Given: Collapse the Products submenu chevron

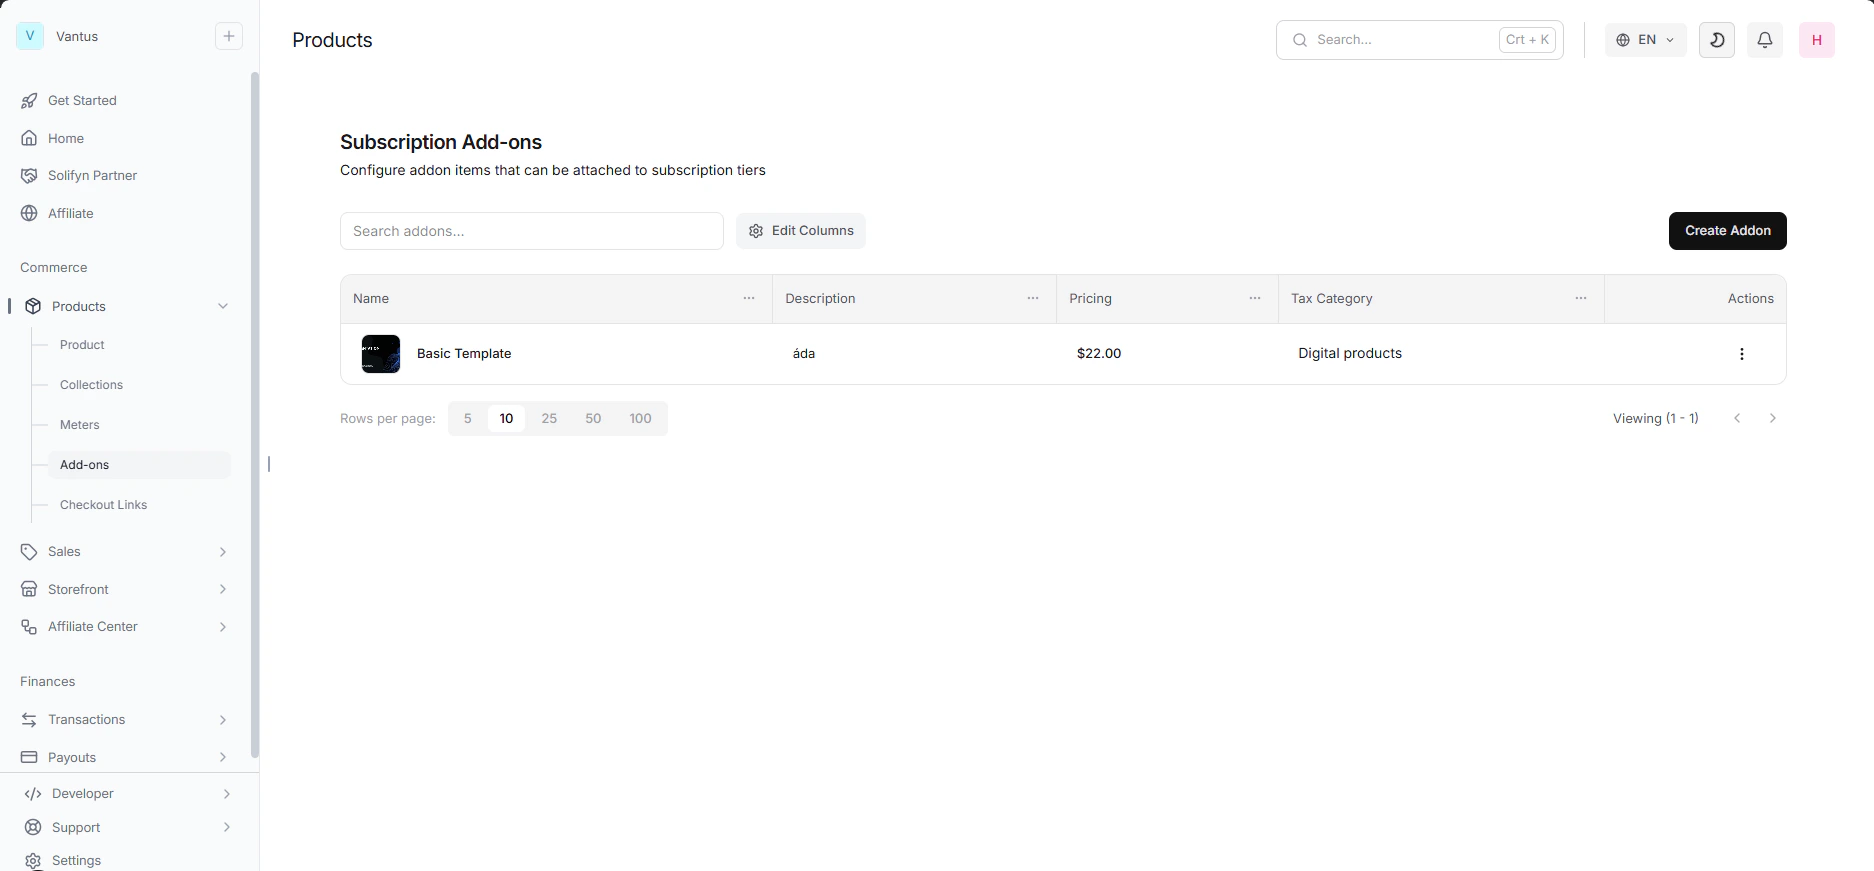Looking at the screenshot, I should (223, 306).
